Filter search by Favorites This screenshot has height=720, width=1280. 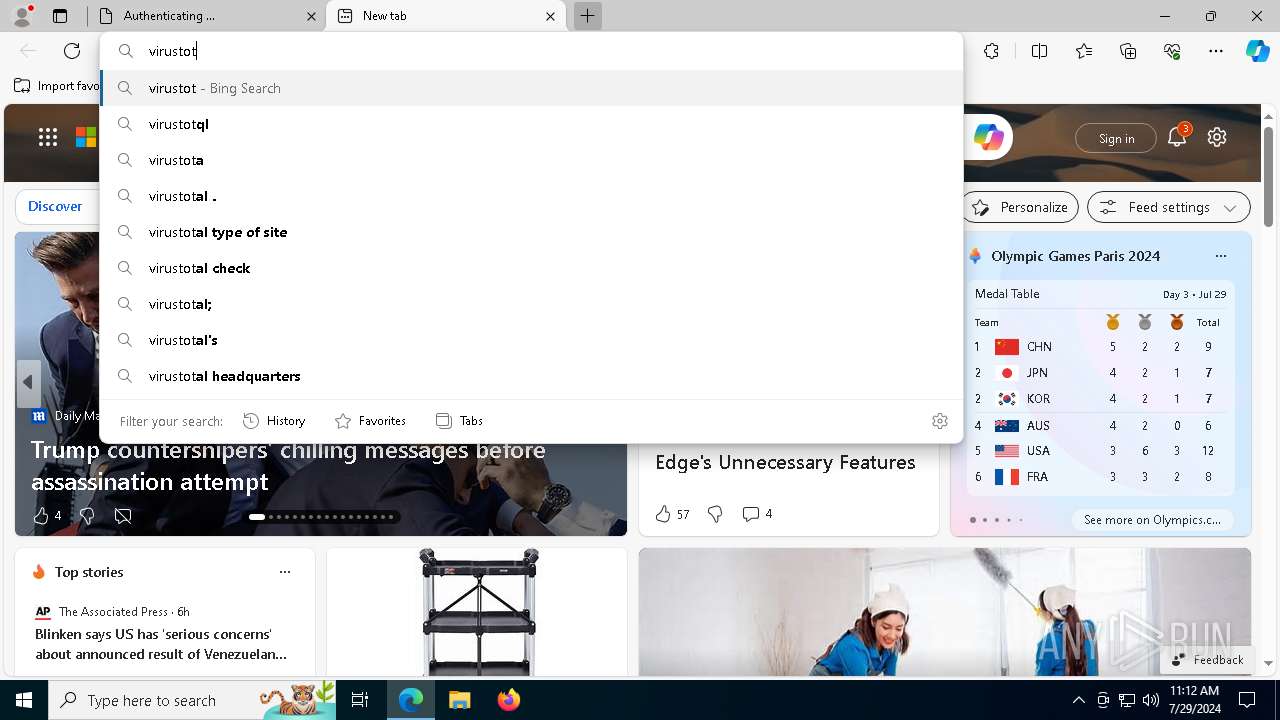pyautogui.click(x=370, y=421)
